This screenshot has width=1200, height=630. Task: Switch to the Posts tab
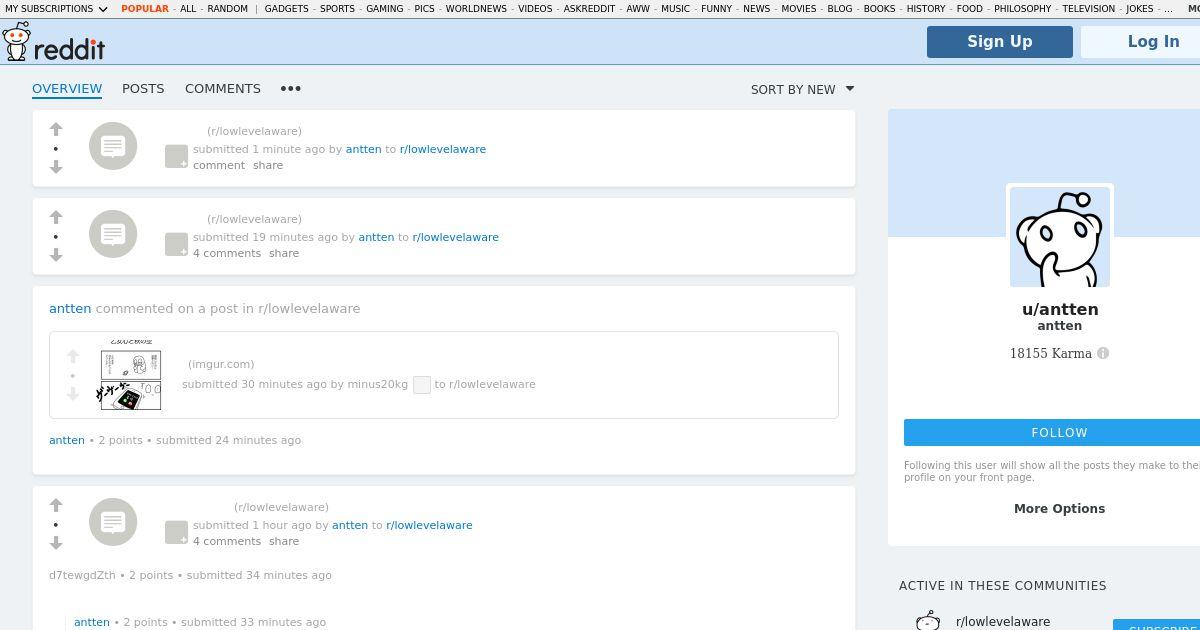[x=143, y=88]
